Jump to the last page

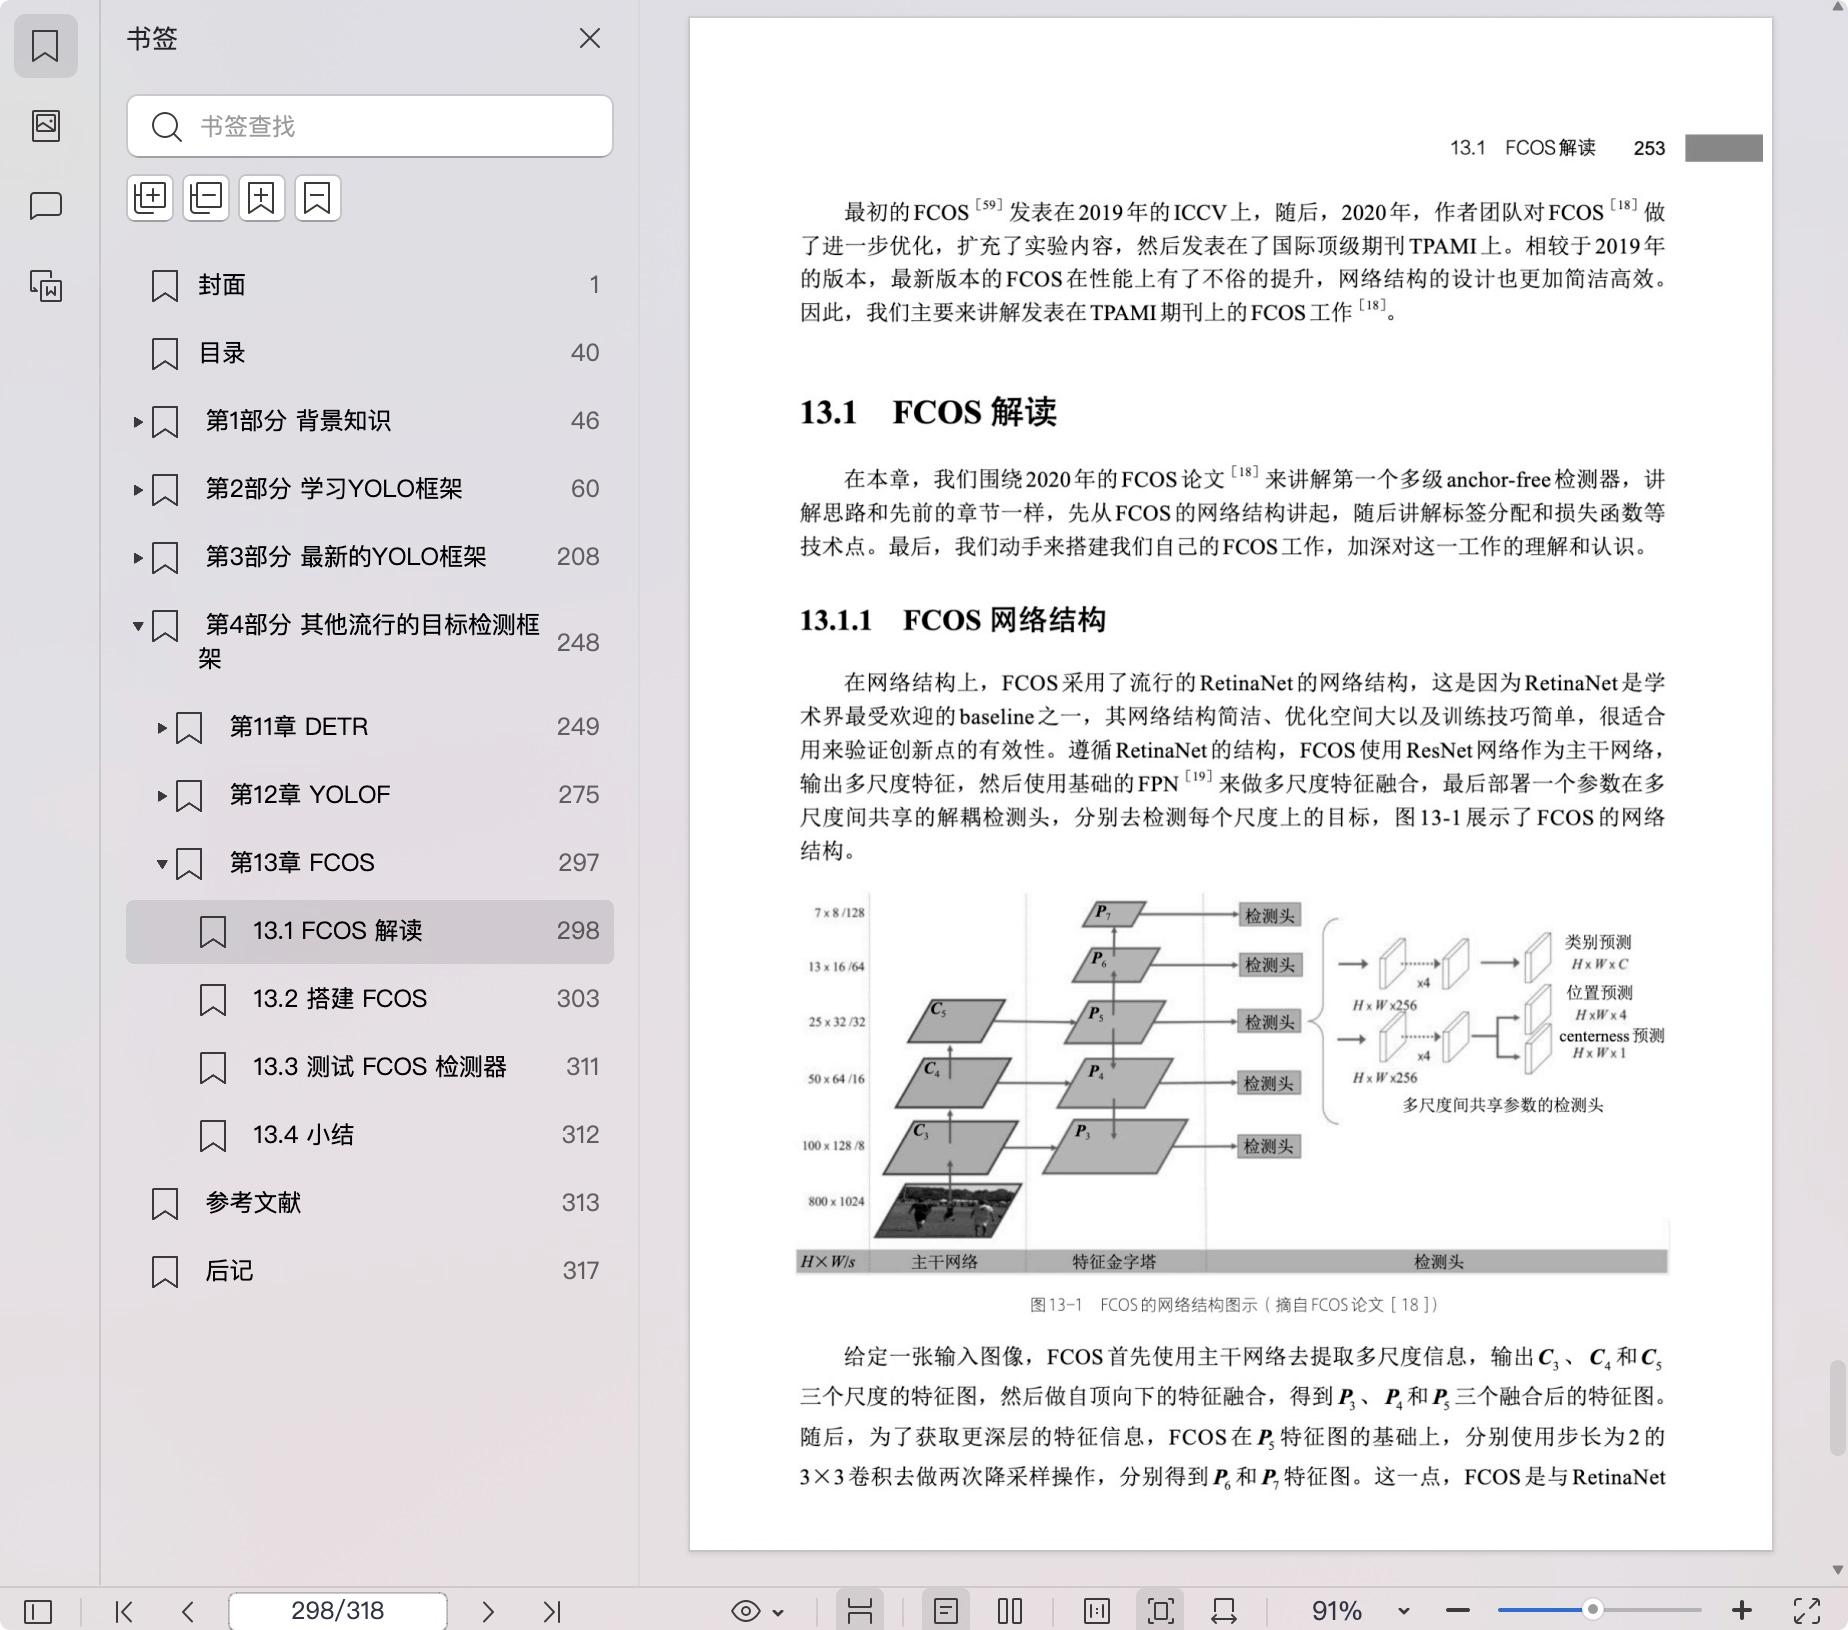(x=552, y=1611)
